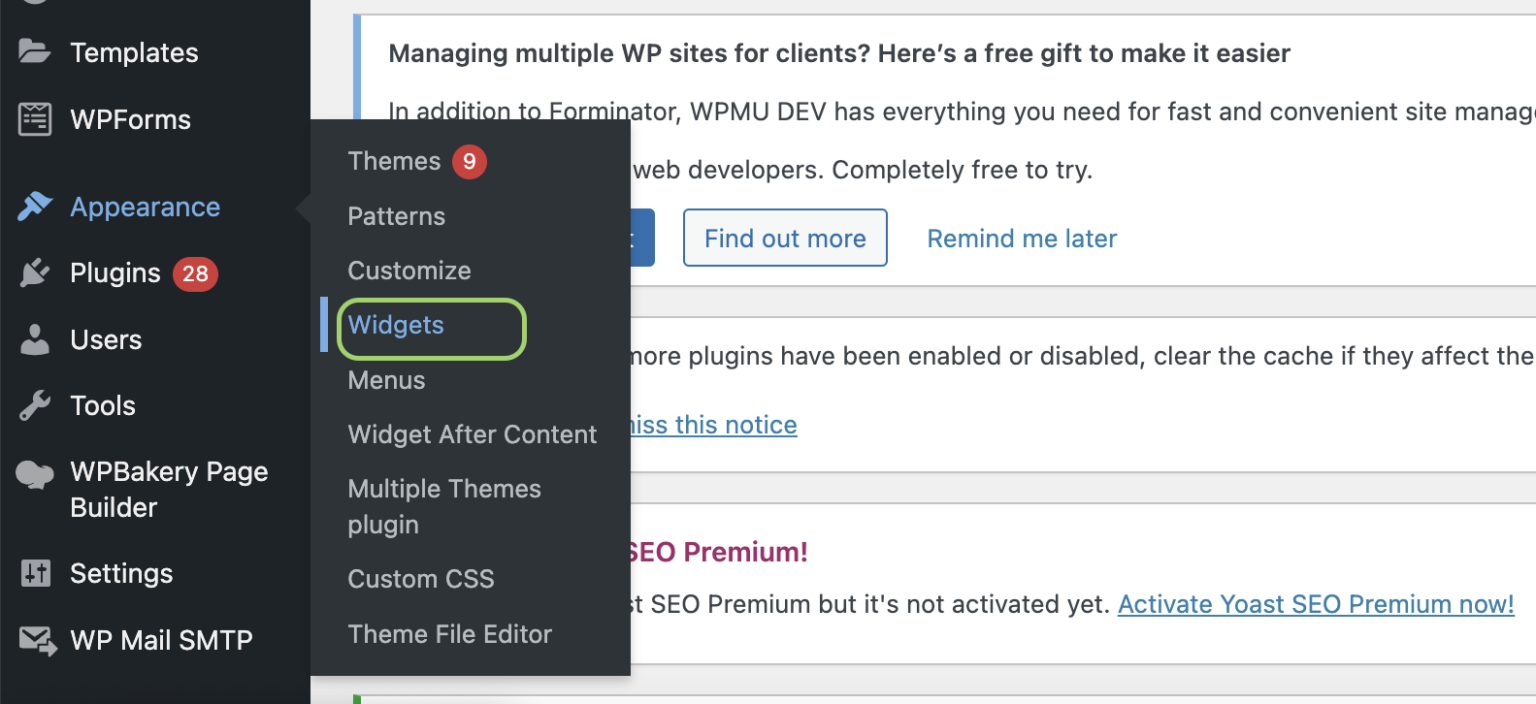Click Activate Yoast SEO Premium now
The height and width of the screenshot is (704, 1536).
pos(1315,604)
